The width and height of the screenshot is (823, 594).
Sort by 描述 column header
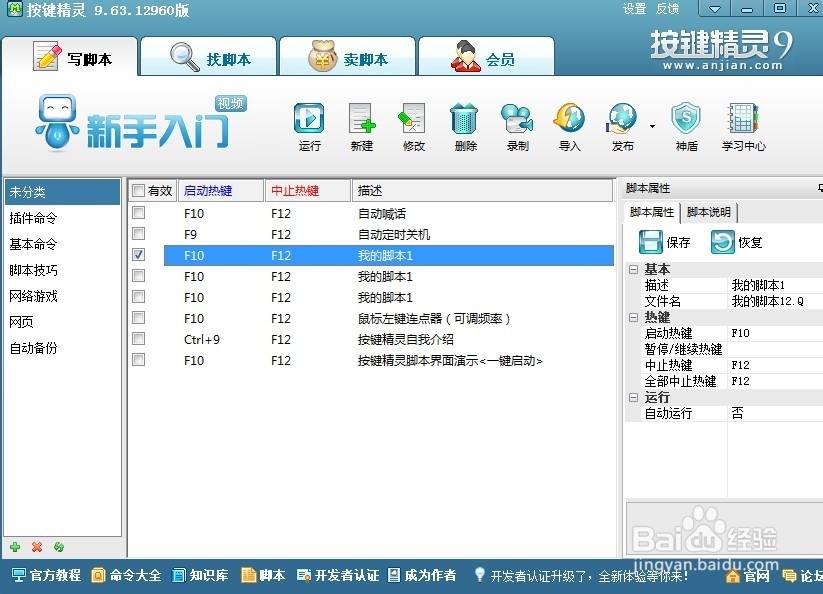(482, 190)
